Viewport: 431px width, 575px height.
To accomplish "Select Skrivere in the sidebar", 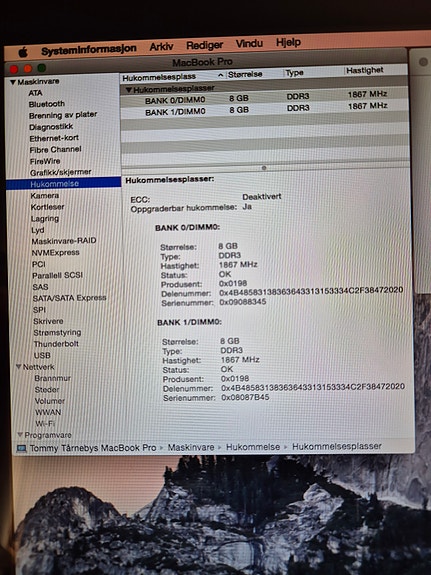I will (48, 321).
